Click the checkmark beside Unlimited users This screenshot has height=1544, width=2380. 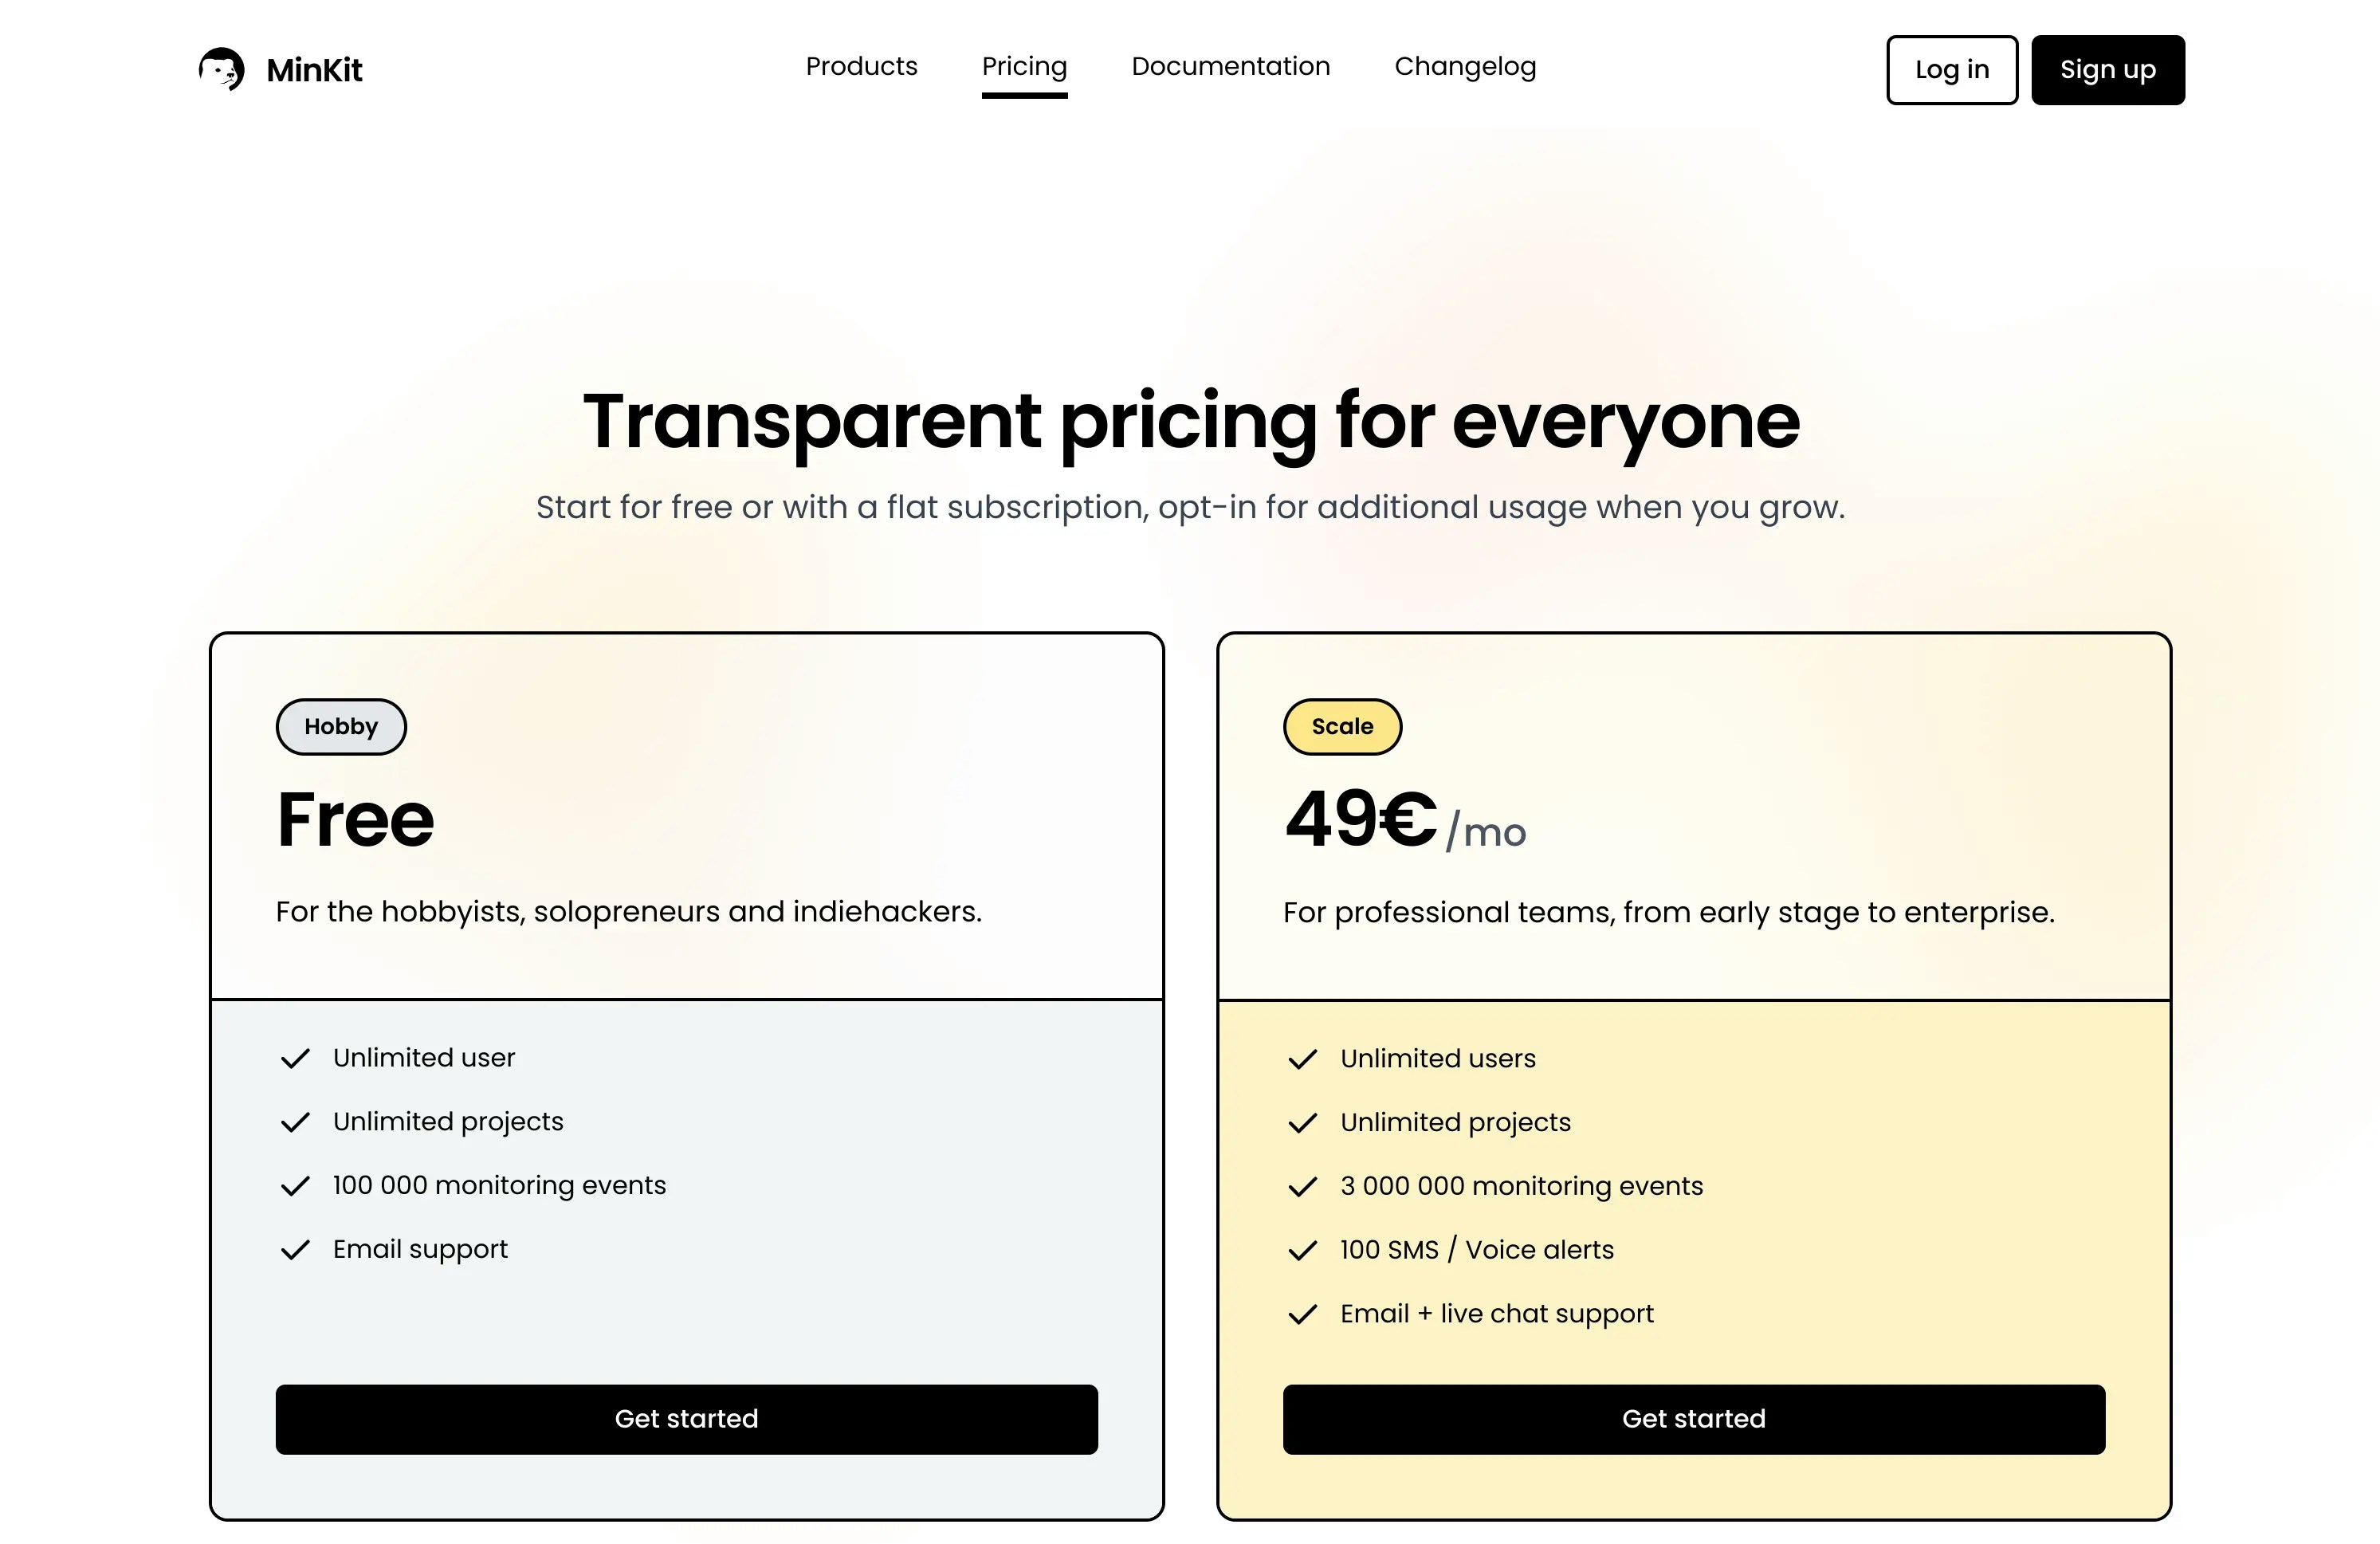coord(1302,1060)
